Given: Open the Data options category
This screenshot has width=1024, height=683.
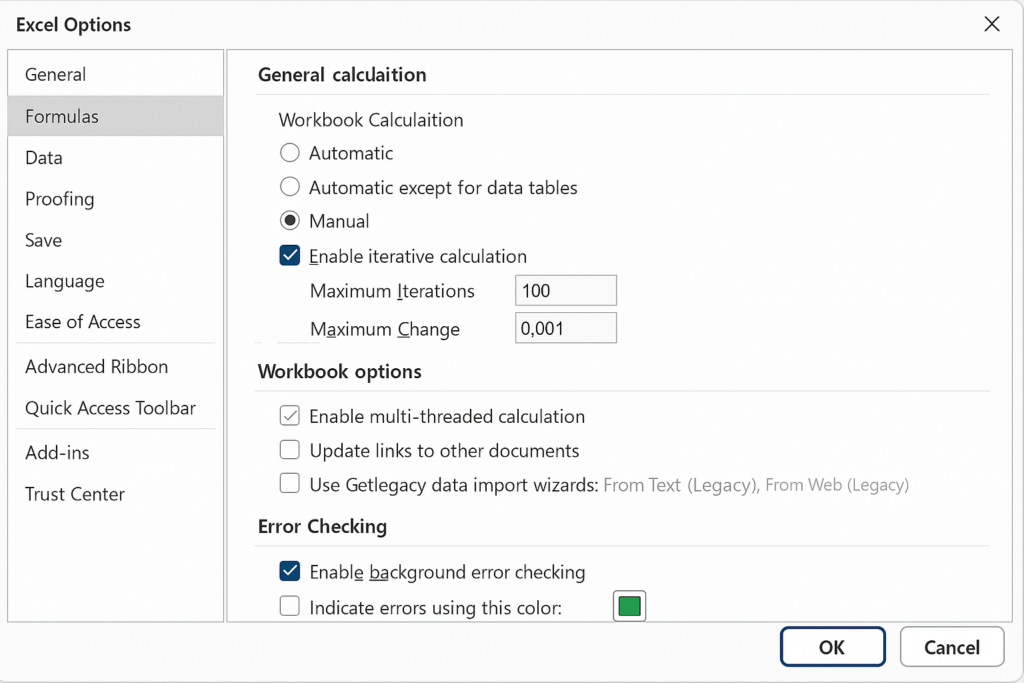Looking at the screenshot, I should [x=44, y=158].
